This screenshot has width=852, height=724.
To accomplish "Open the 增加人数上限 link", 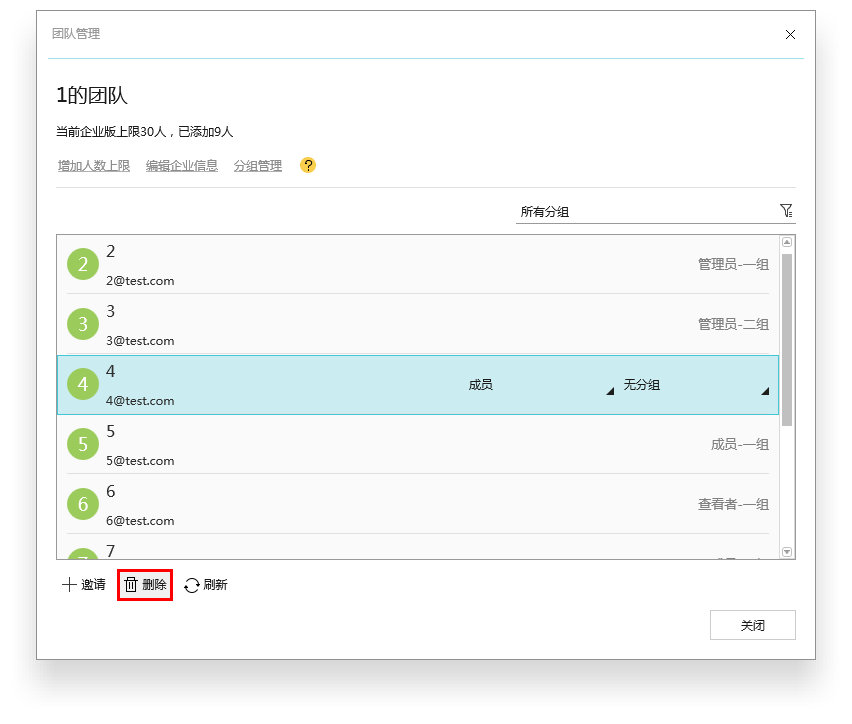I will point(94,166).
